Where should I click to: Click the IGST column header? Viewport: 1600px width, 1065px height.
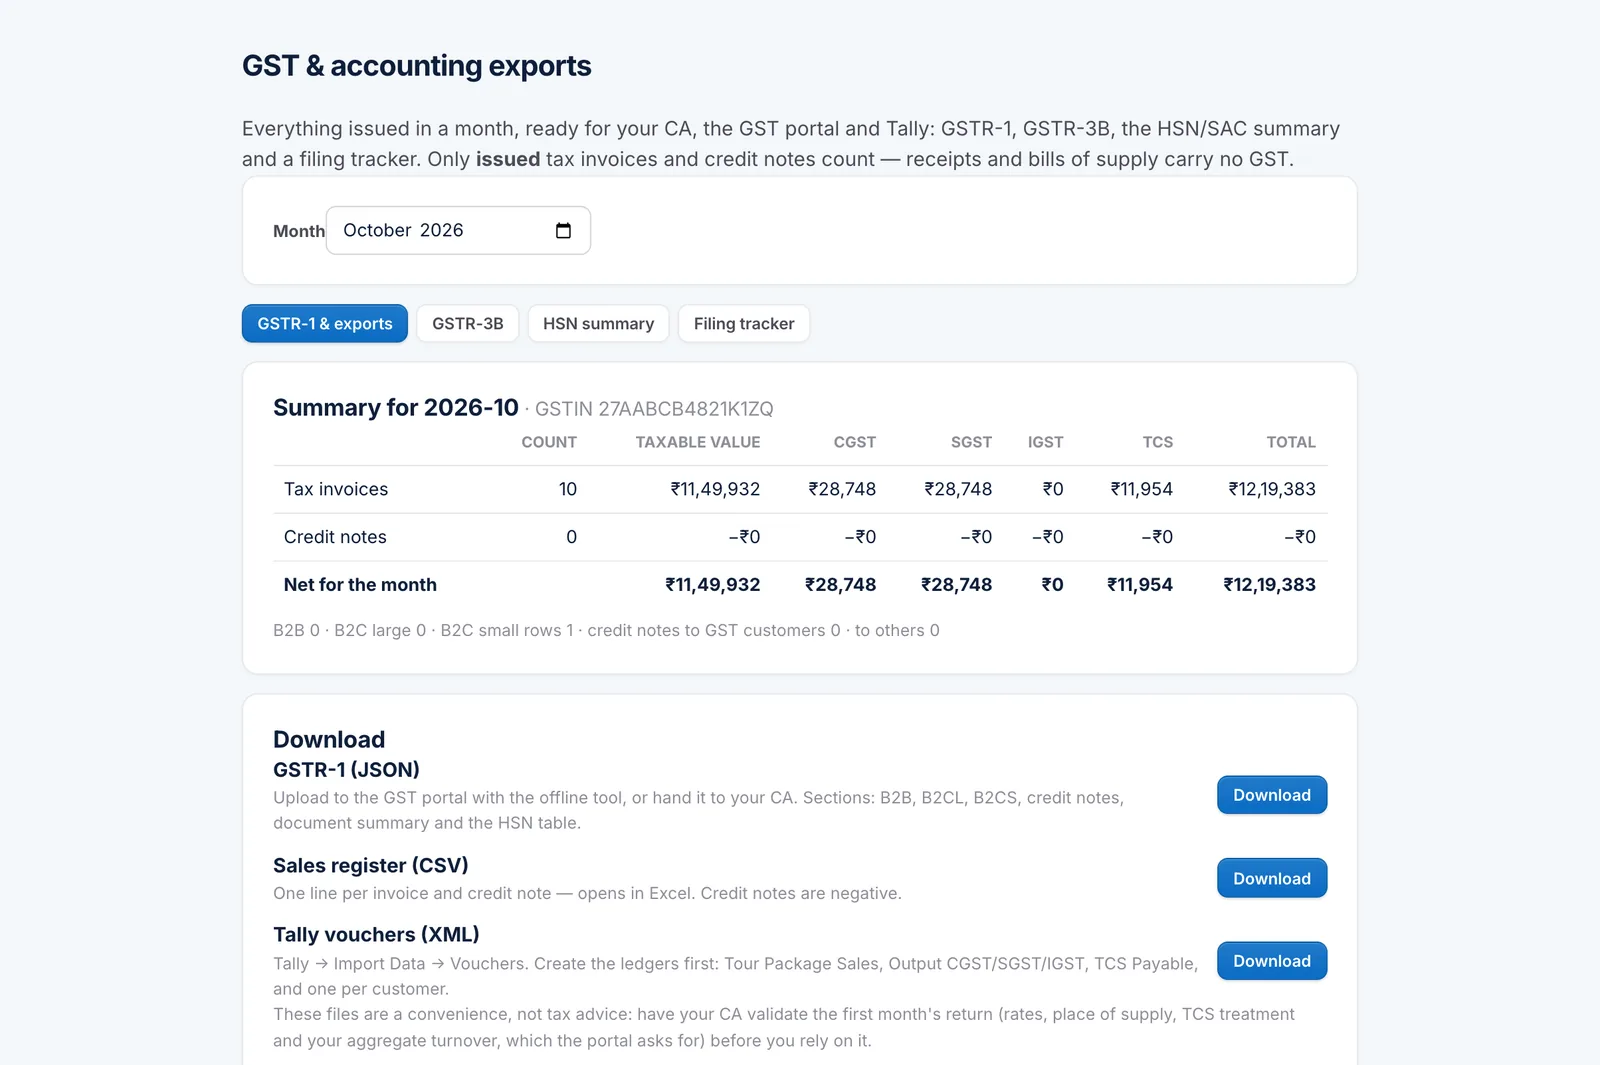click(x=1046, y=442)
